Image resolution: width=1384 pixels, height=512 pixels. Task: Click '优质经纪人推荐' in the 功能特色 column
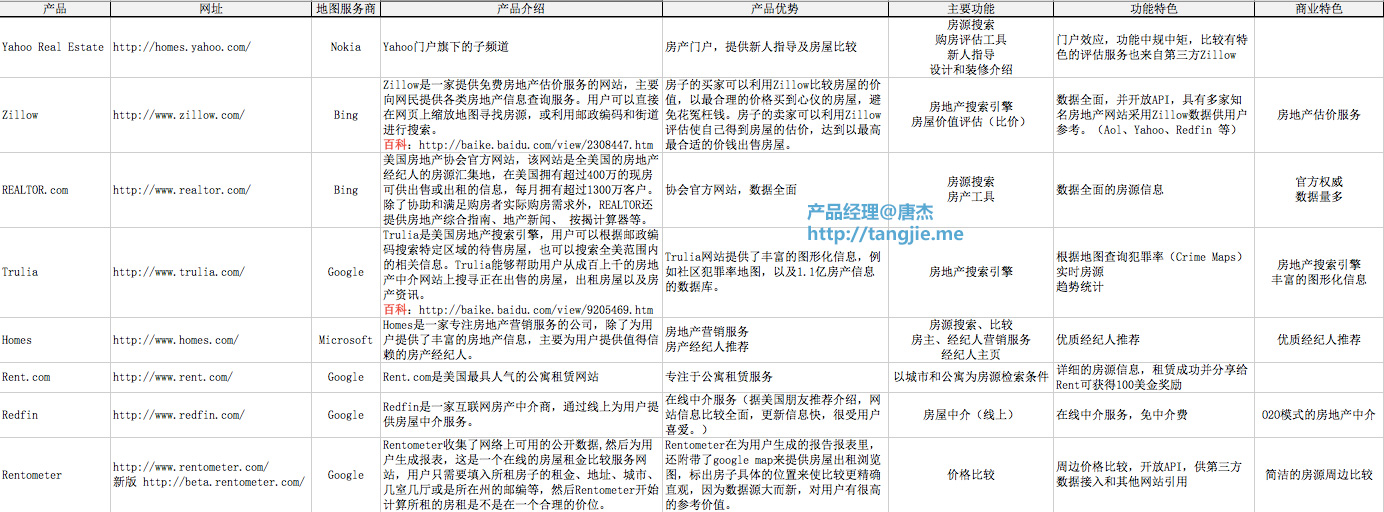[1154, 340]
